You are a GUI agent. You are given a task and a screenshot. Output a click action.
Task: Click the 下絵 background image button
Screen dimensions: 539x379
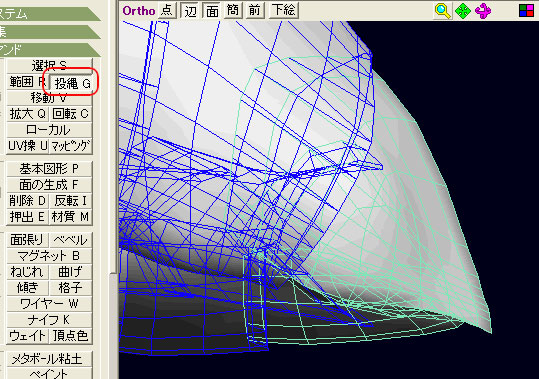click(284, 10)
